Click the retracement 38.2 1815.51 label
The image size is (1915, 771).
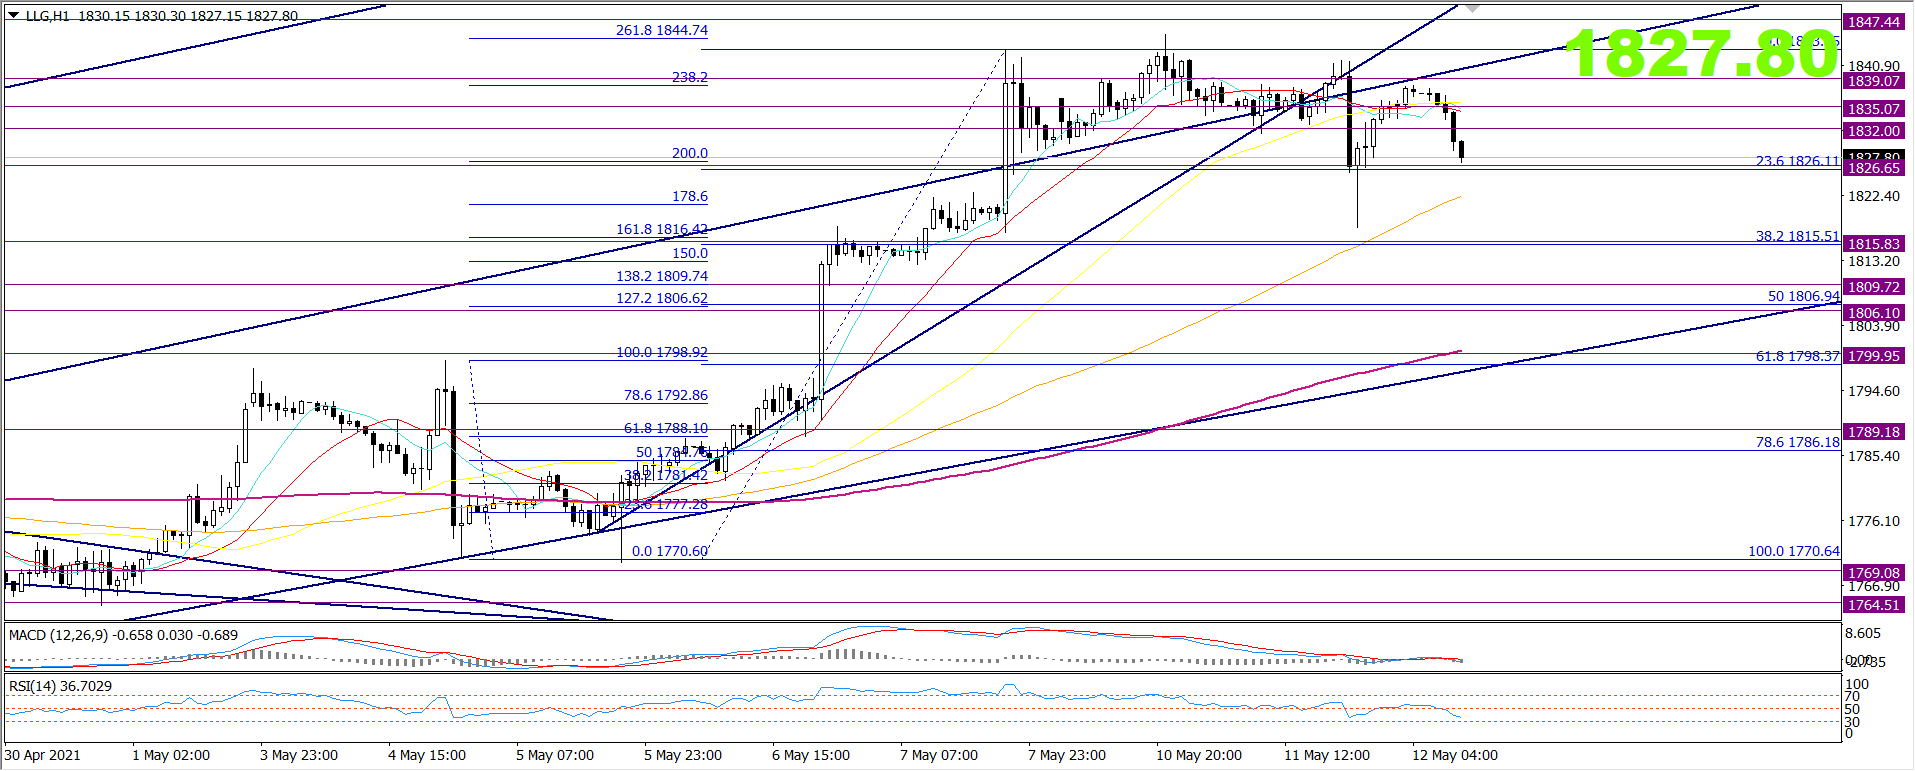pos(1798,237)
